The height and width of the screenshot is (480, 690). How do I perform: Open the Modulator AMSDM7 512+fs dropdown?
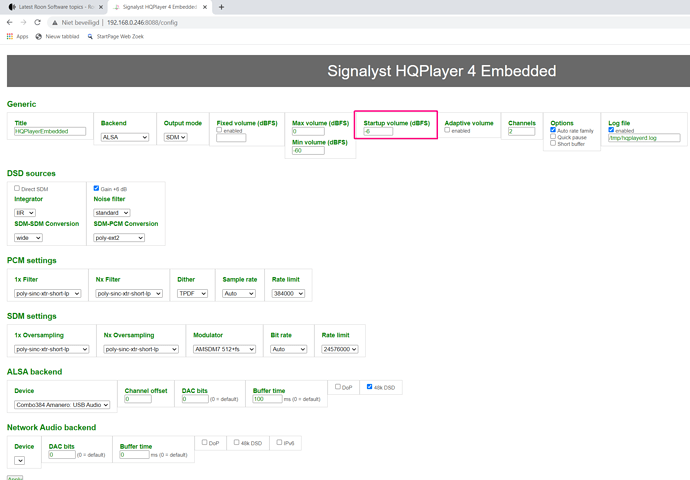[224, 349]
